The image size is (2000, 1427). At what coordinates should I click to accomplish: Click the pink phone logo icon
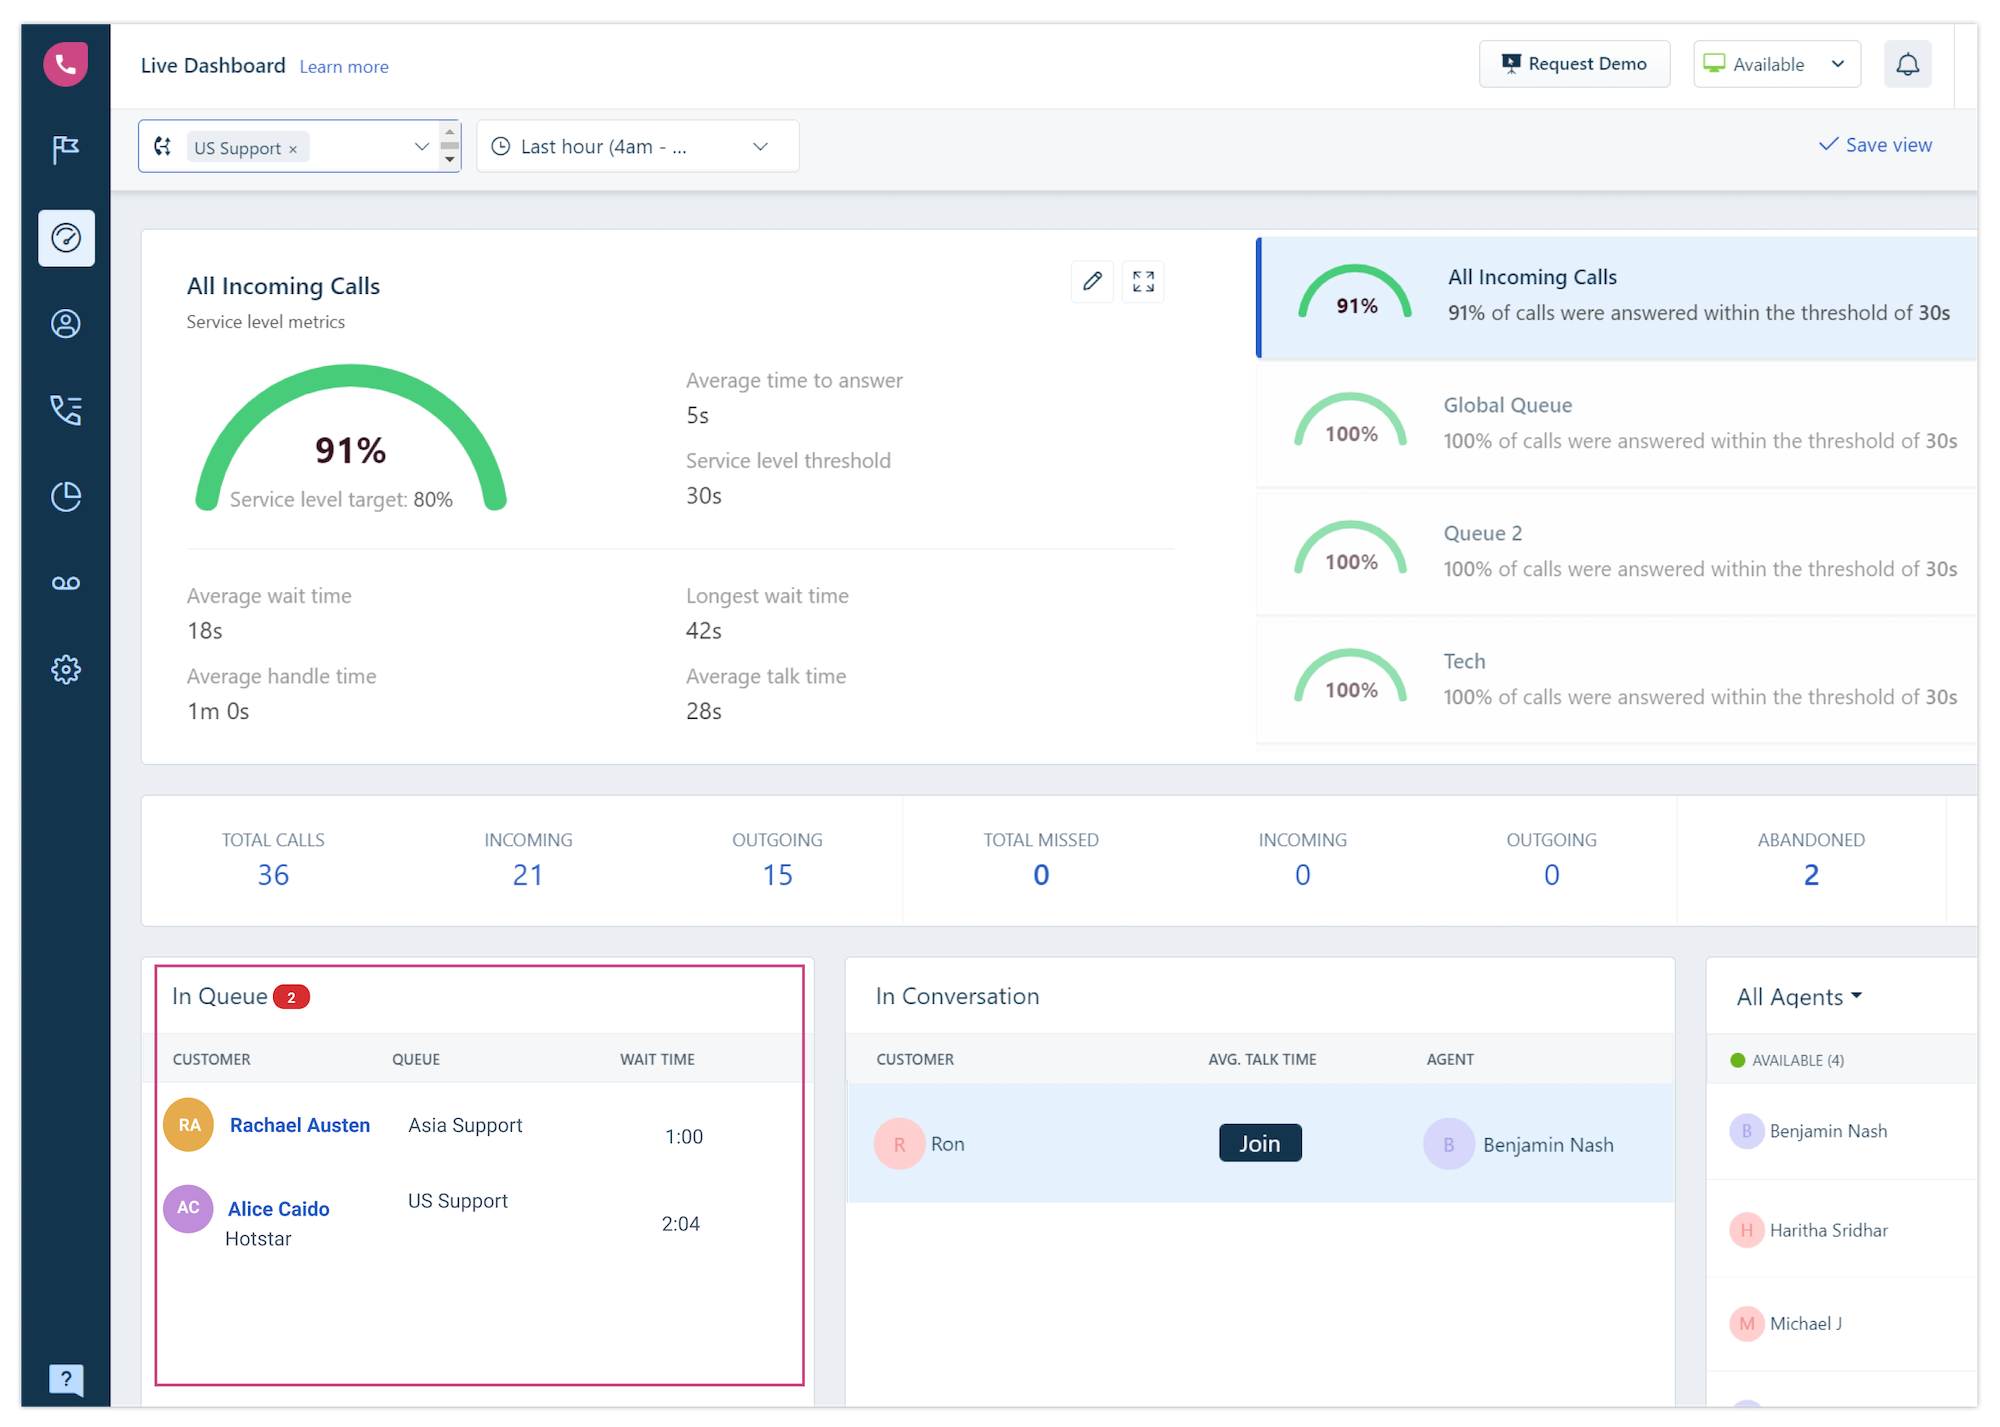(65, 64)
